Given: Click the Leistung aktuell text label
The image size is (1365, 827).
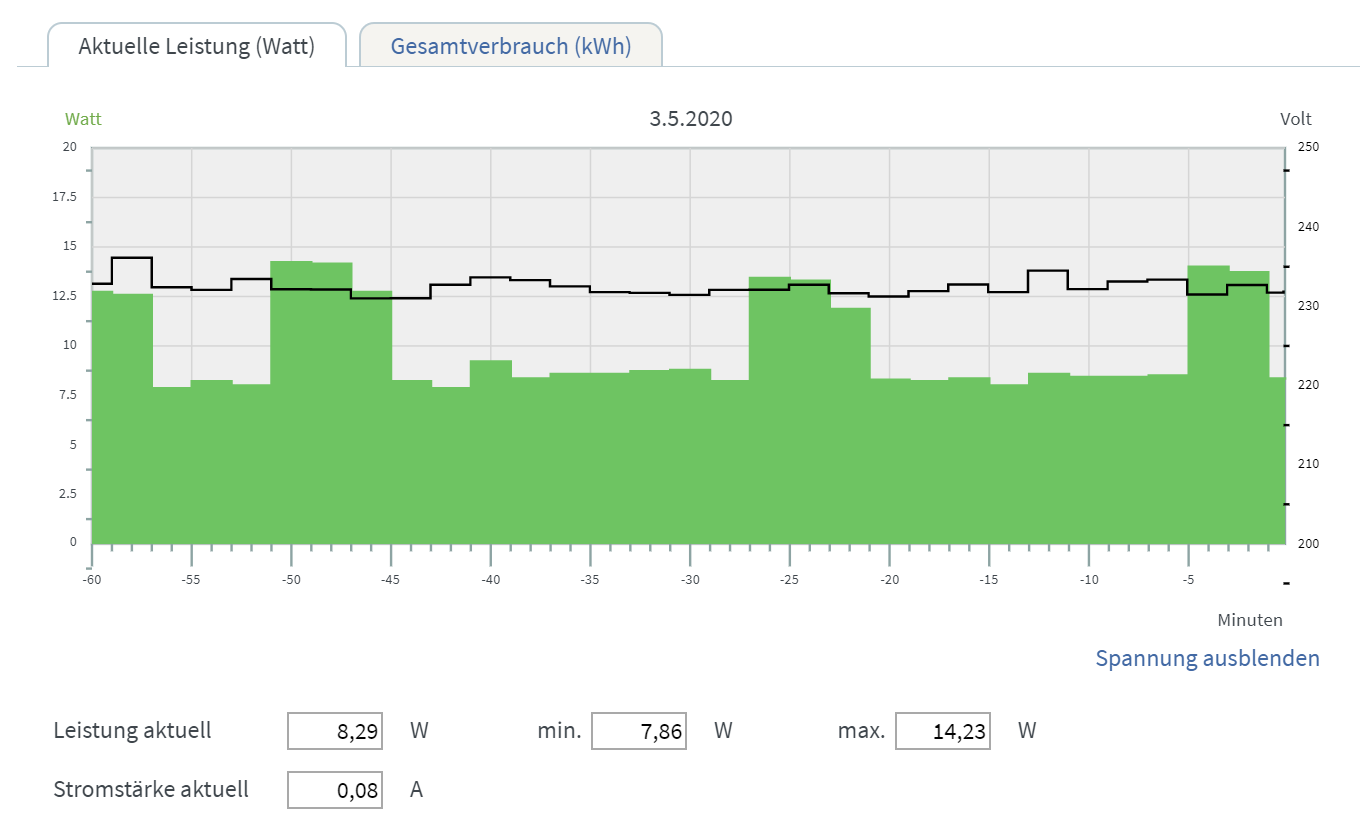Looking at the screenshot, I should point(132,730).
